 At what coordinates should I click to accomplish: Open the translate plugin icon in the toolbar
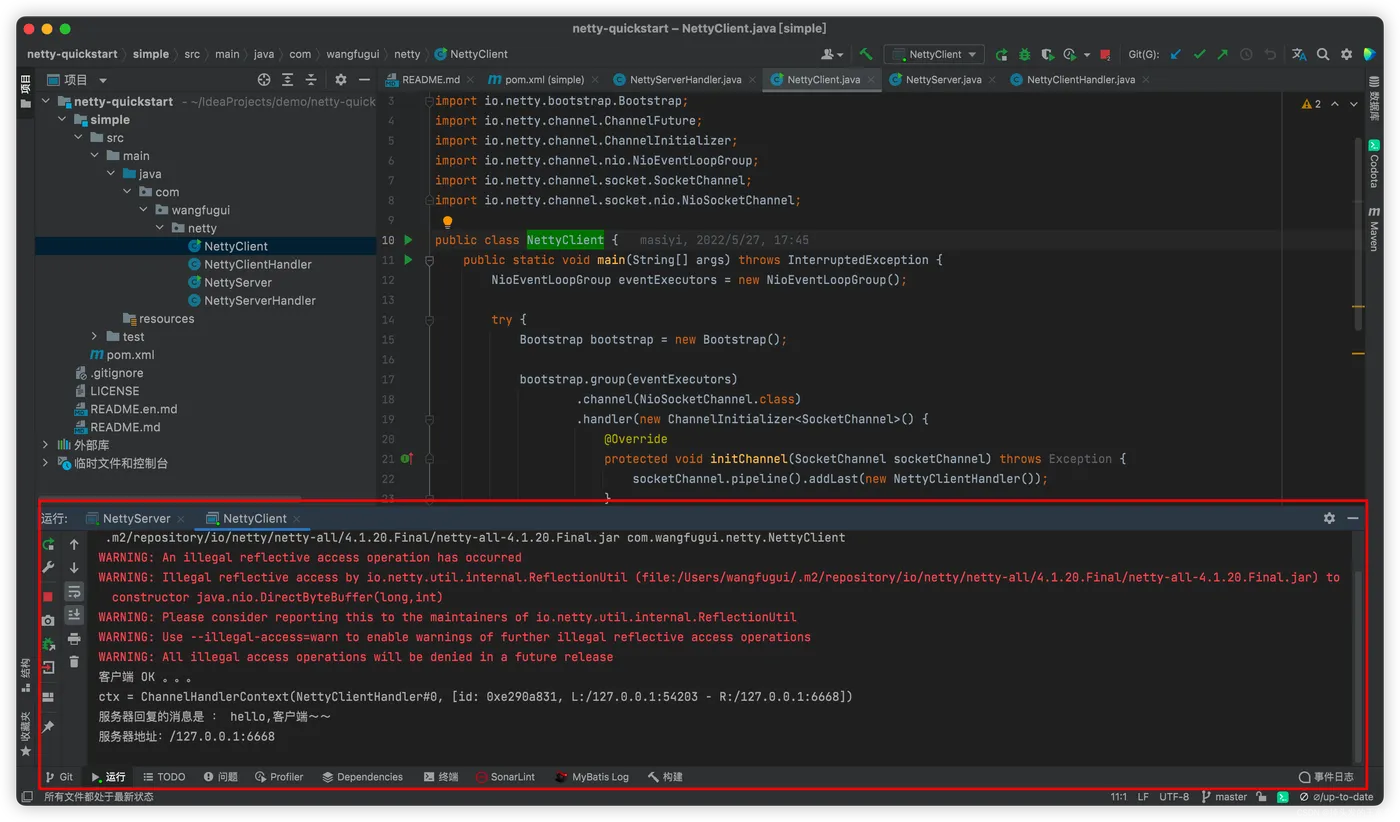tap(1299, 54)
